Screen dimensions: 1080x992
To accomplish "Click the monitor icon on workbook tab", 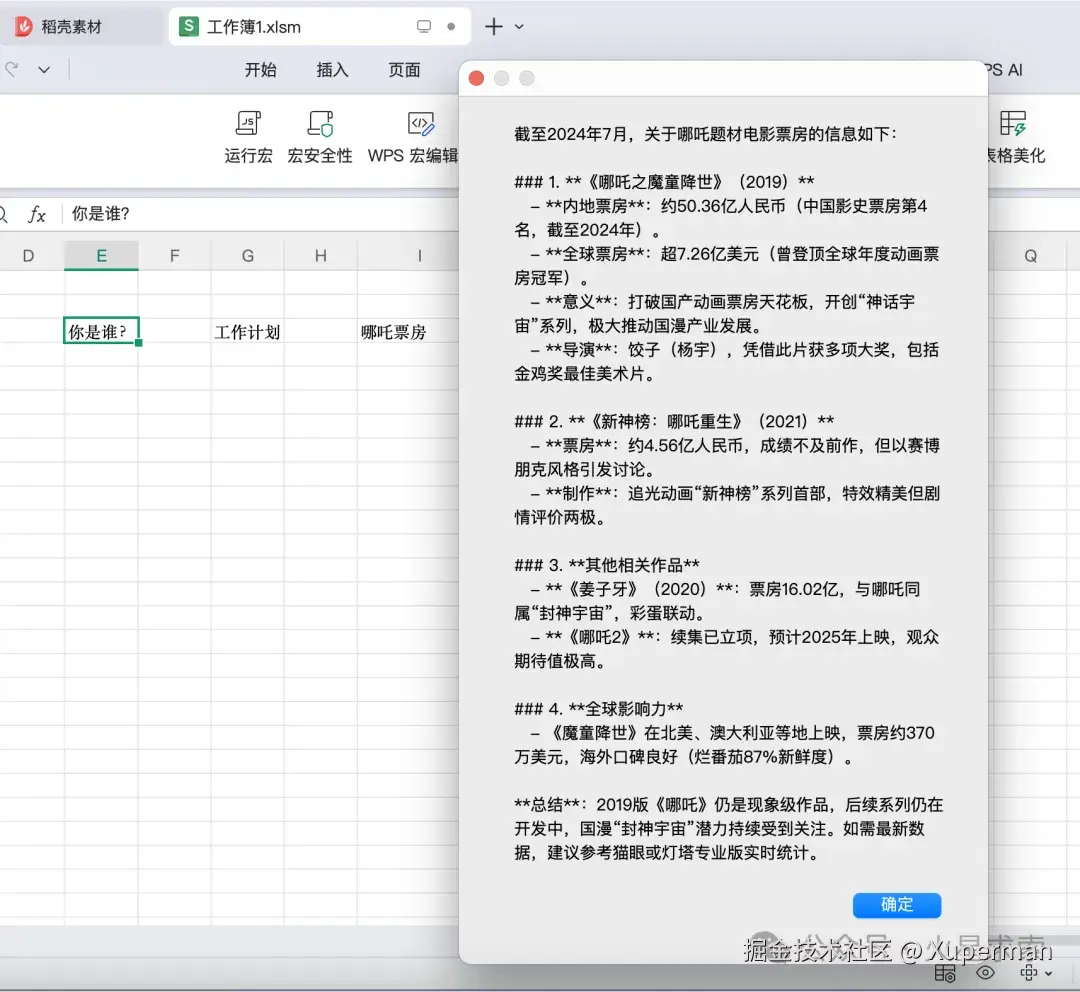I will [x=424, y=27].
